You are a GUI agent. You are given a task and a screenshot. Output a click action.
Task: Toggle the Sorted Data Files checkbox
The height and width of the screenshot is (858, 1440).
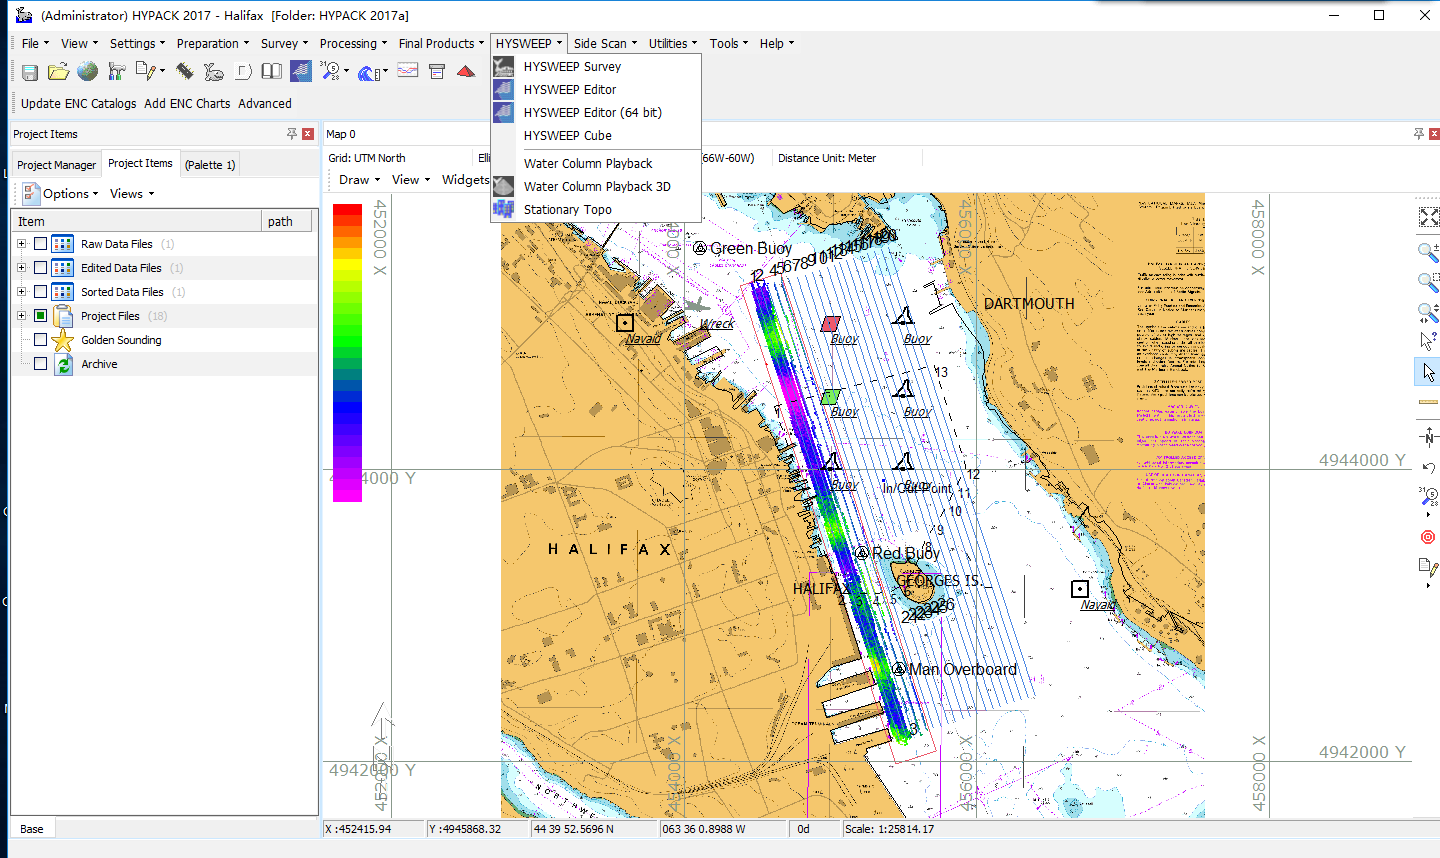coord(40,292)
